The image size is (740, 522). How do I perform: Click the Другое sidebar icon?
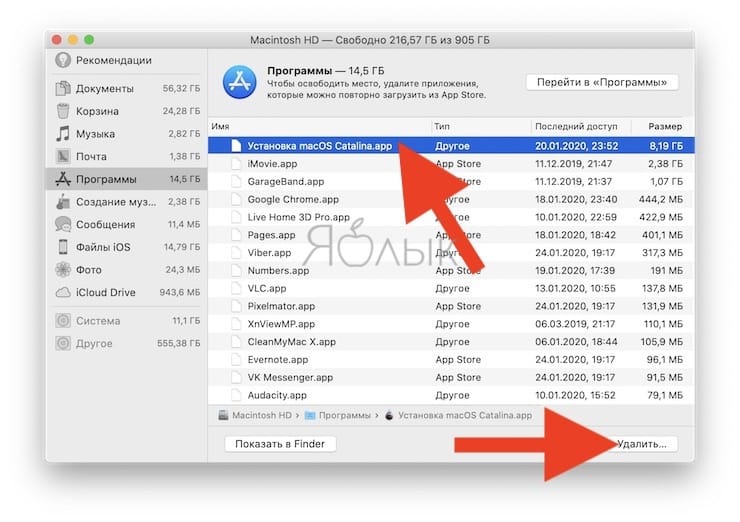(x=63, y=343)
